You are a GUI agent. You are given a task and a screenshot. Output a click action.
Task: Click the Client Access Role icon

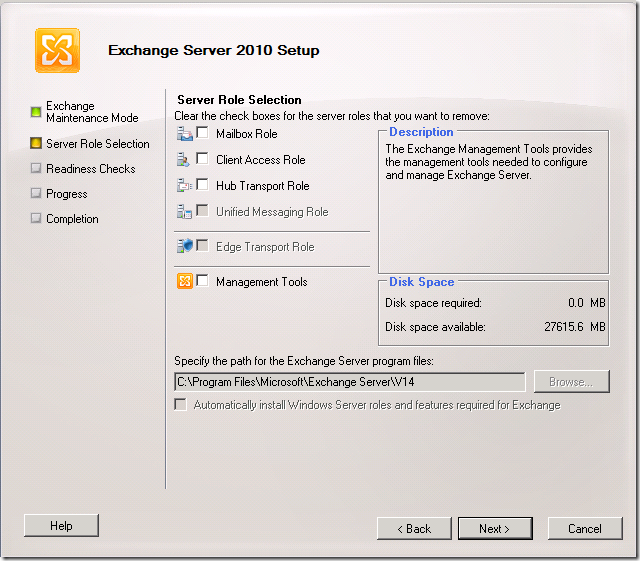(x=183, y=159)
